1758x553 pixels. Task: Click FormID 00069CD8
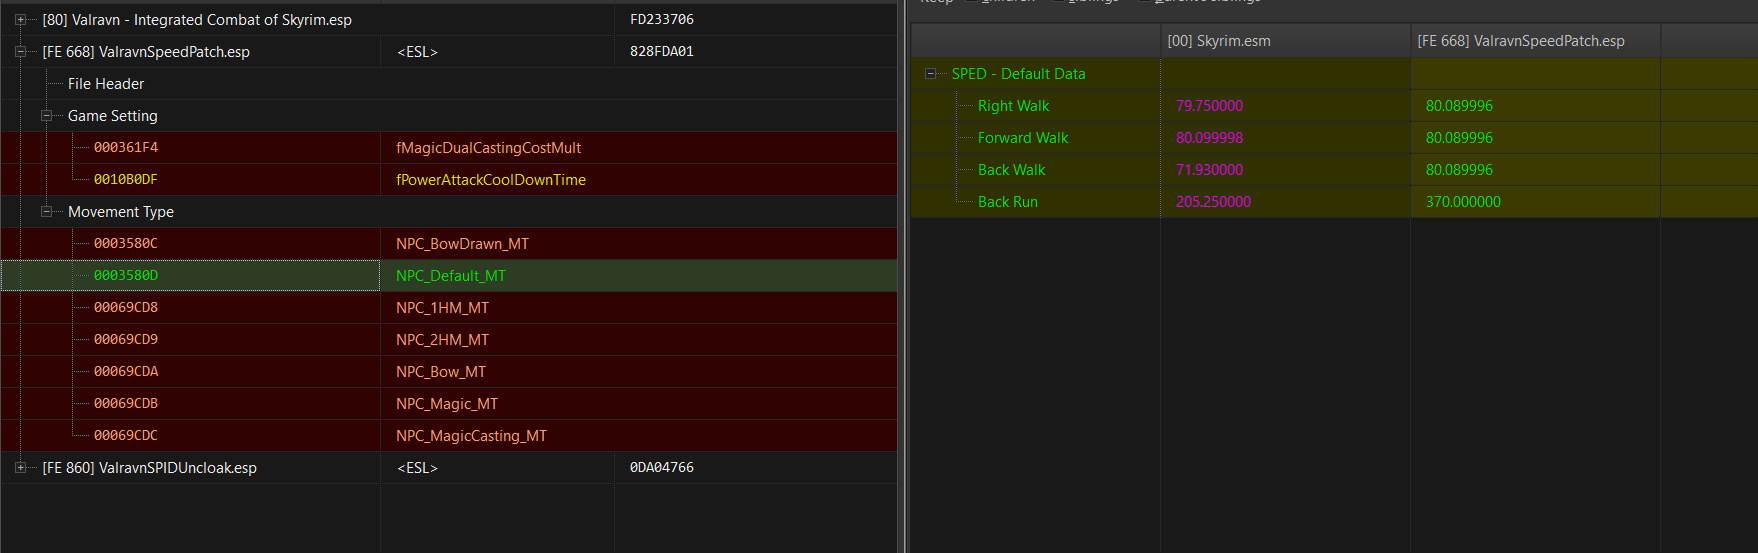pos(126,308)
